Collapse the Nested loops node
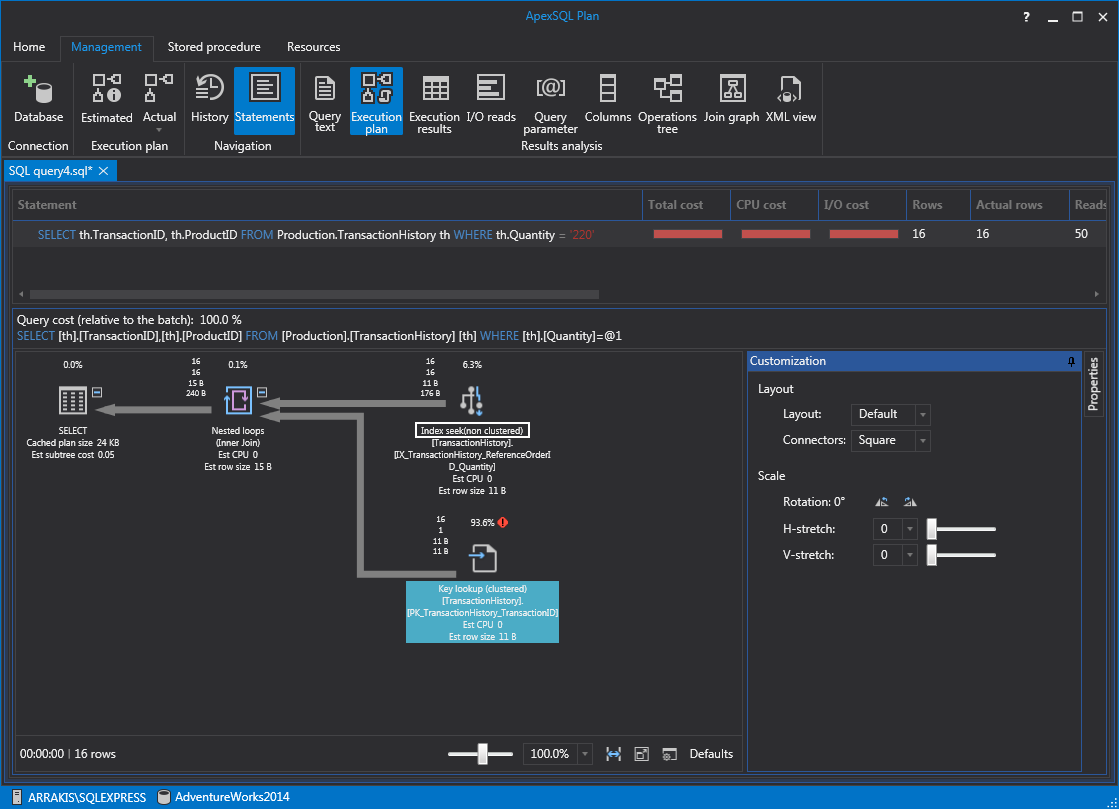The image size is (1119, 809). pyautogui.click(x=262, y=392)
